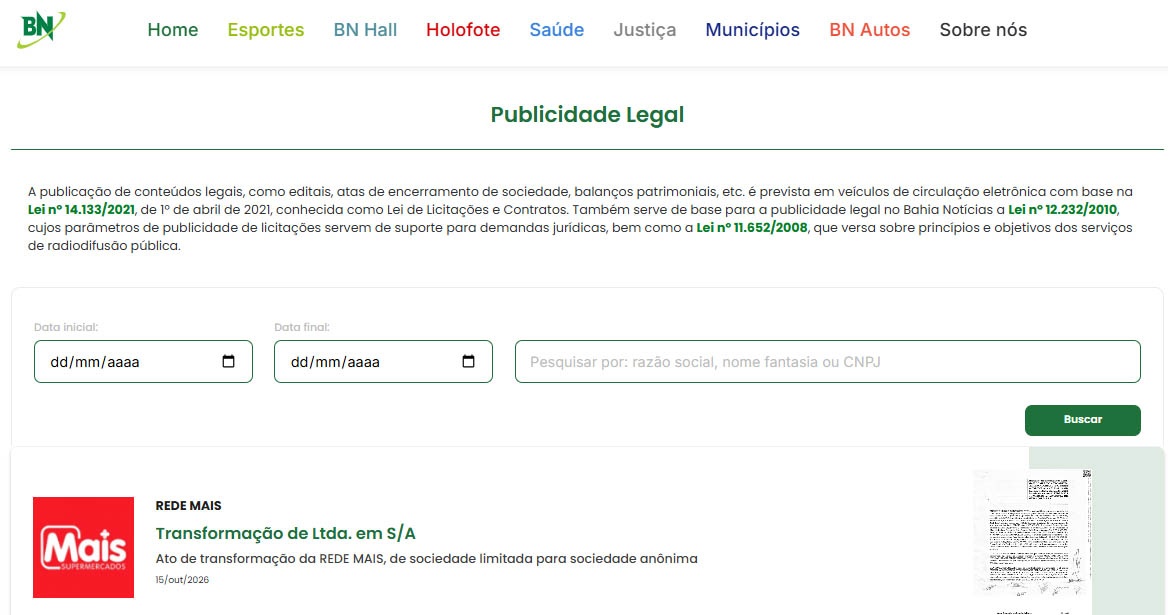This screenshot has height=615, width=1171.
Task: Open the Municípios section
Action: click(x=752, y=30)
